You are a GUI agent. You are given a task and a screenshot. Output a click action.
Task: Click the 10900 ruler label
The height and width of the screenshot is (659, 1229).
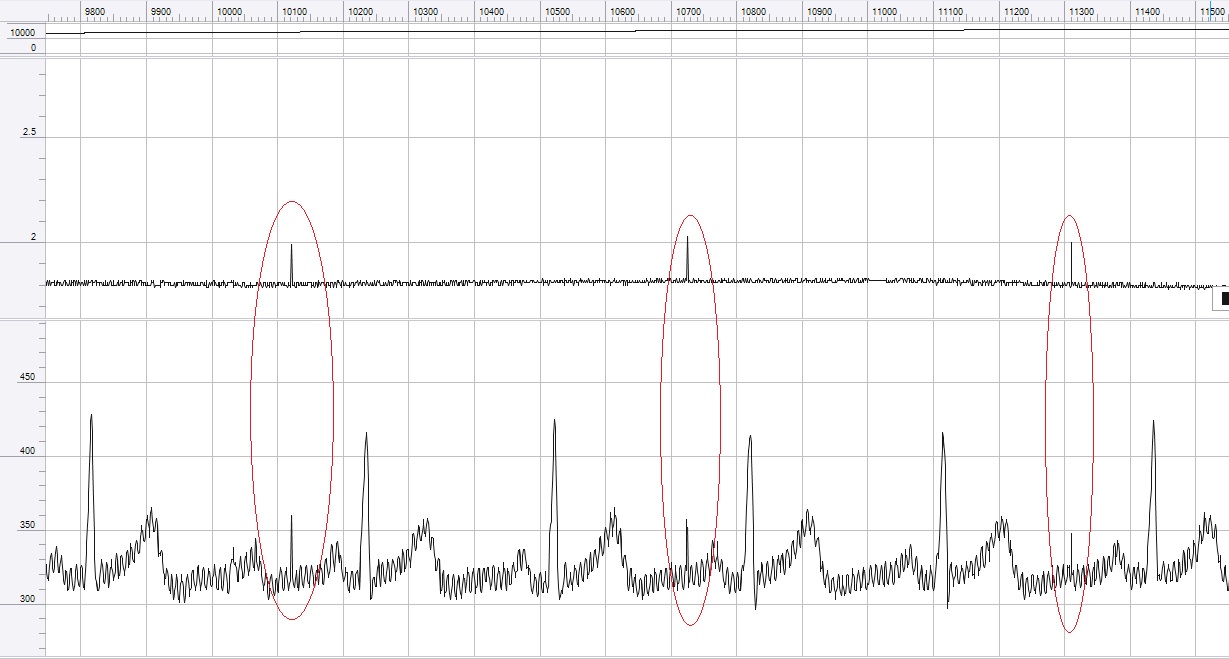pos(819,11)
